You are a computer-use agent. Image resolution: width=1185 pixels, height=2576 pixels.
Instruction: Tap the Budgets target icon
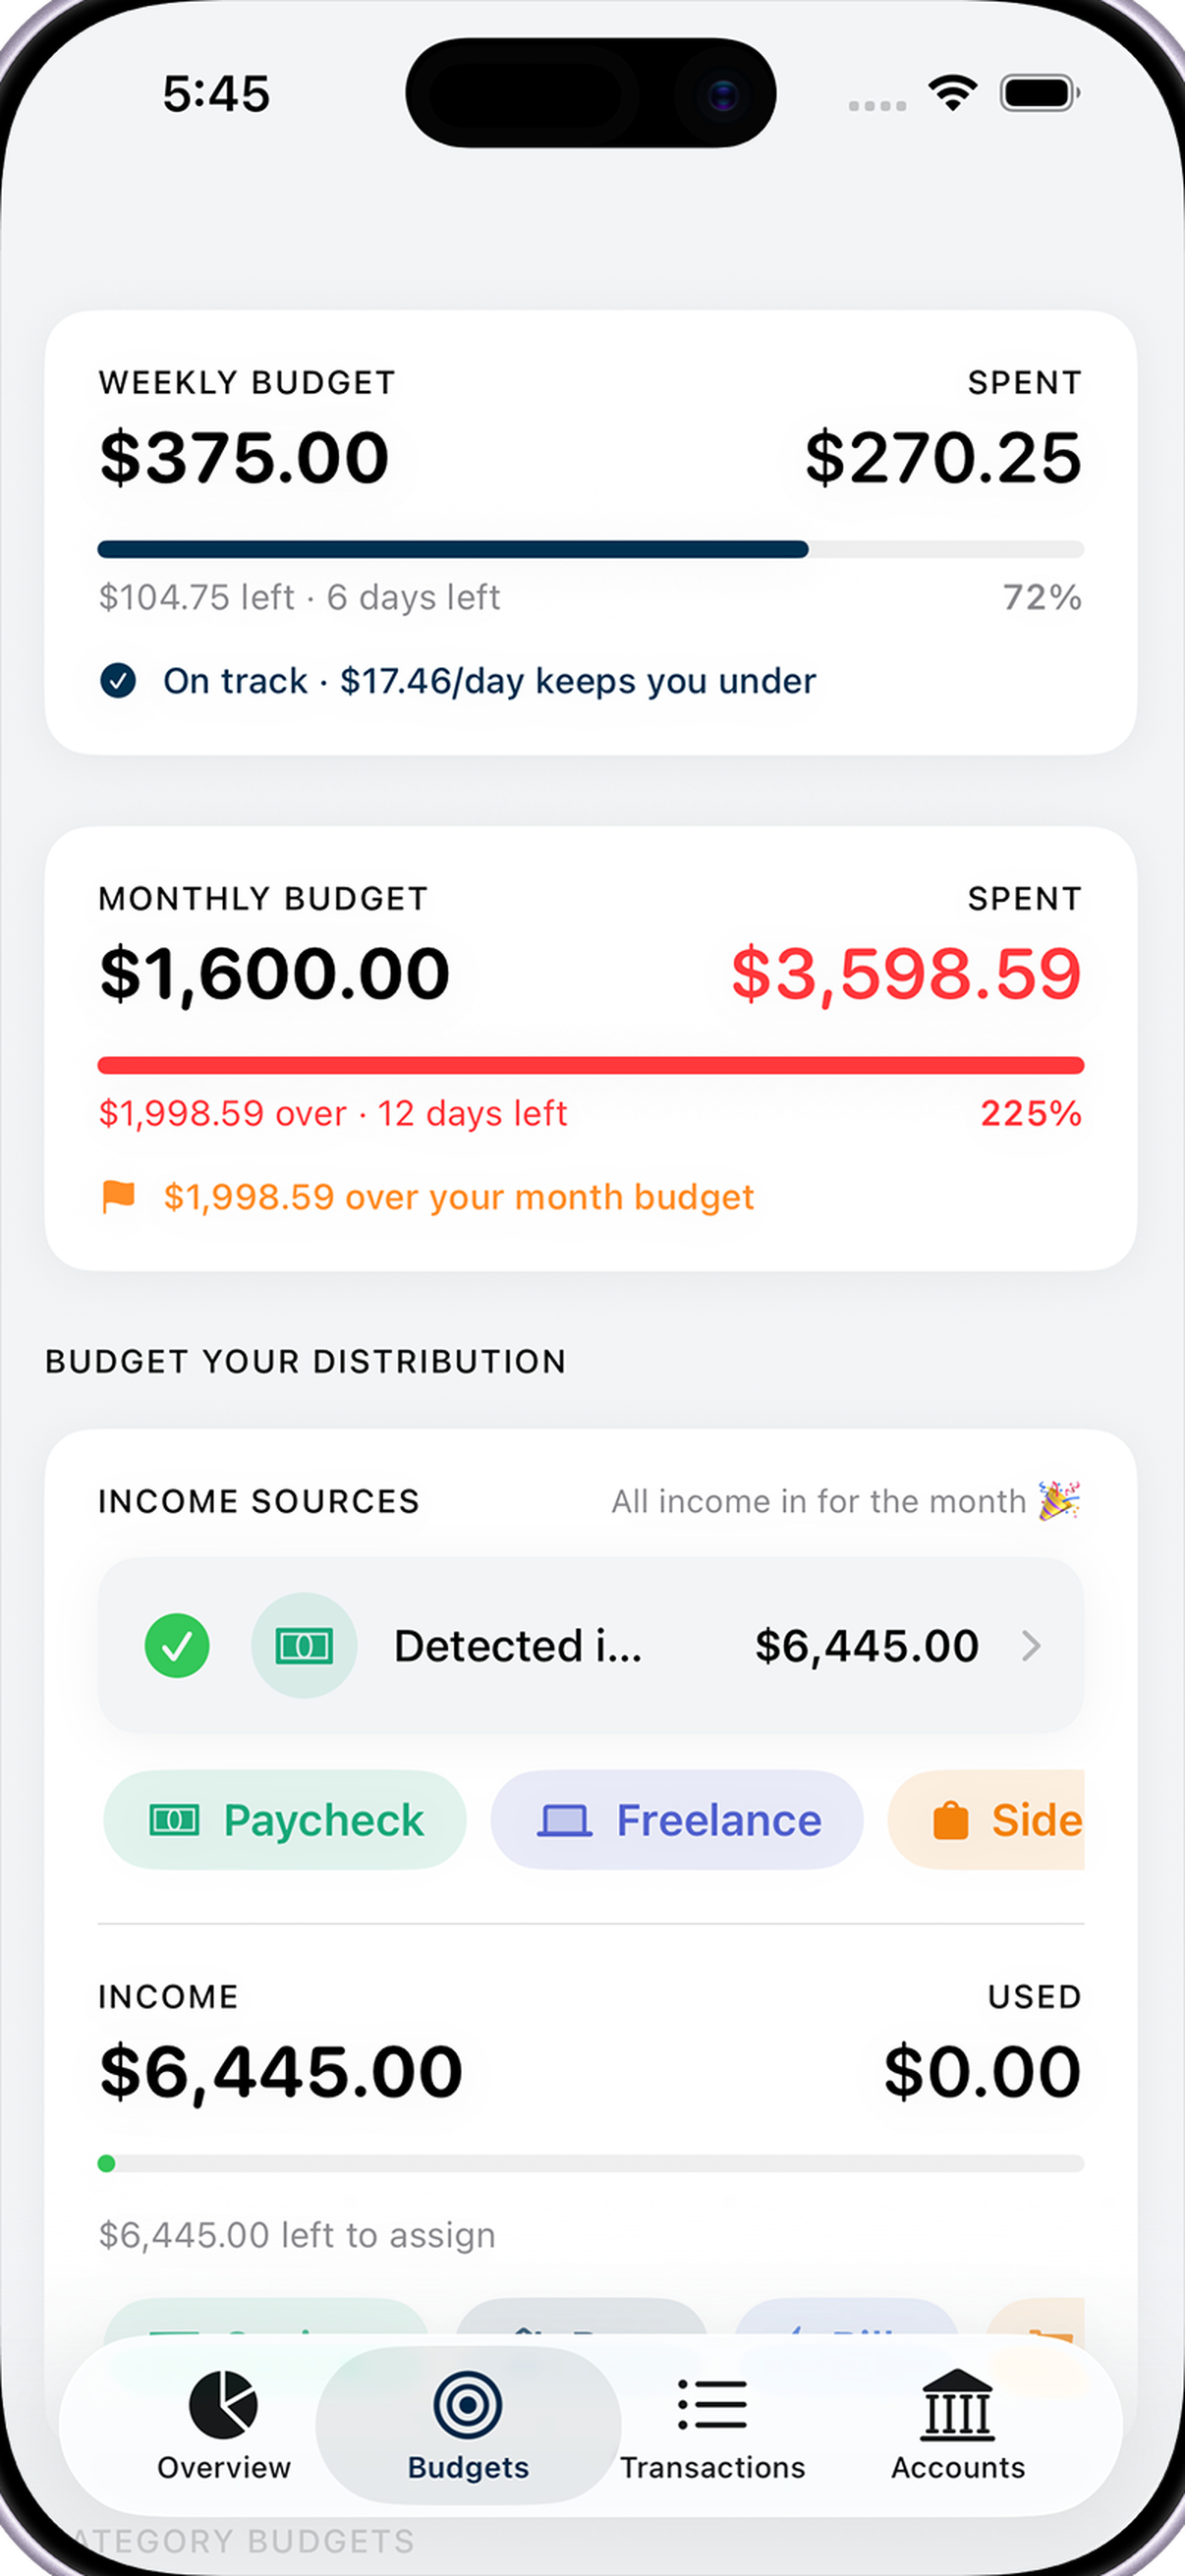(467, 2404)
